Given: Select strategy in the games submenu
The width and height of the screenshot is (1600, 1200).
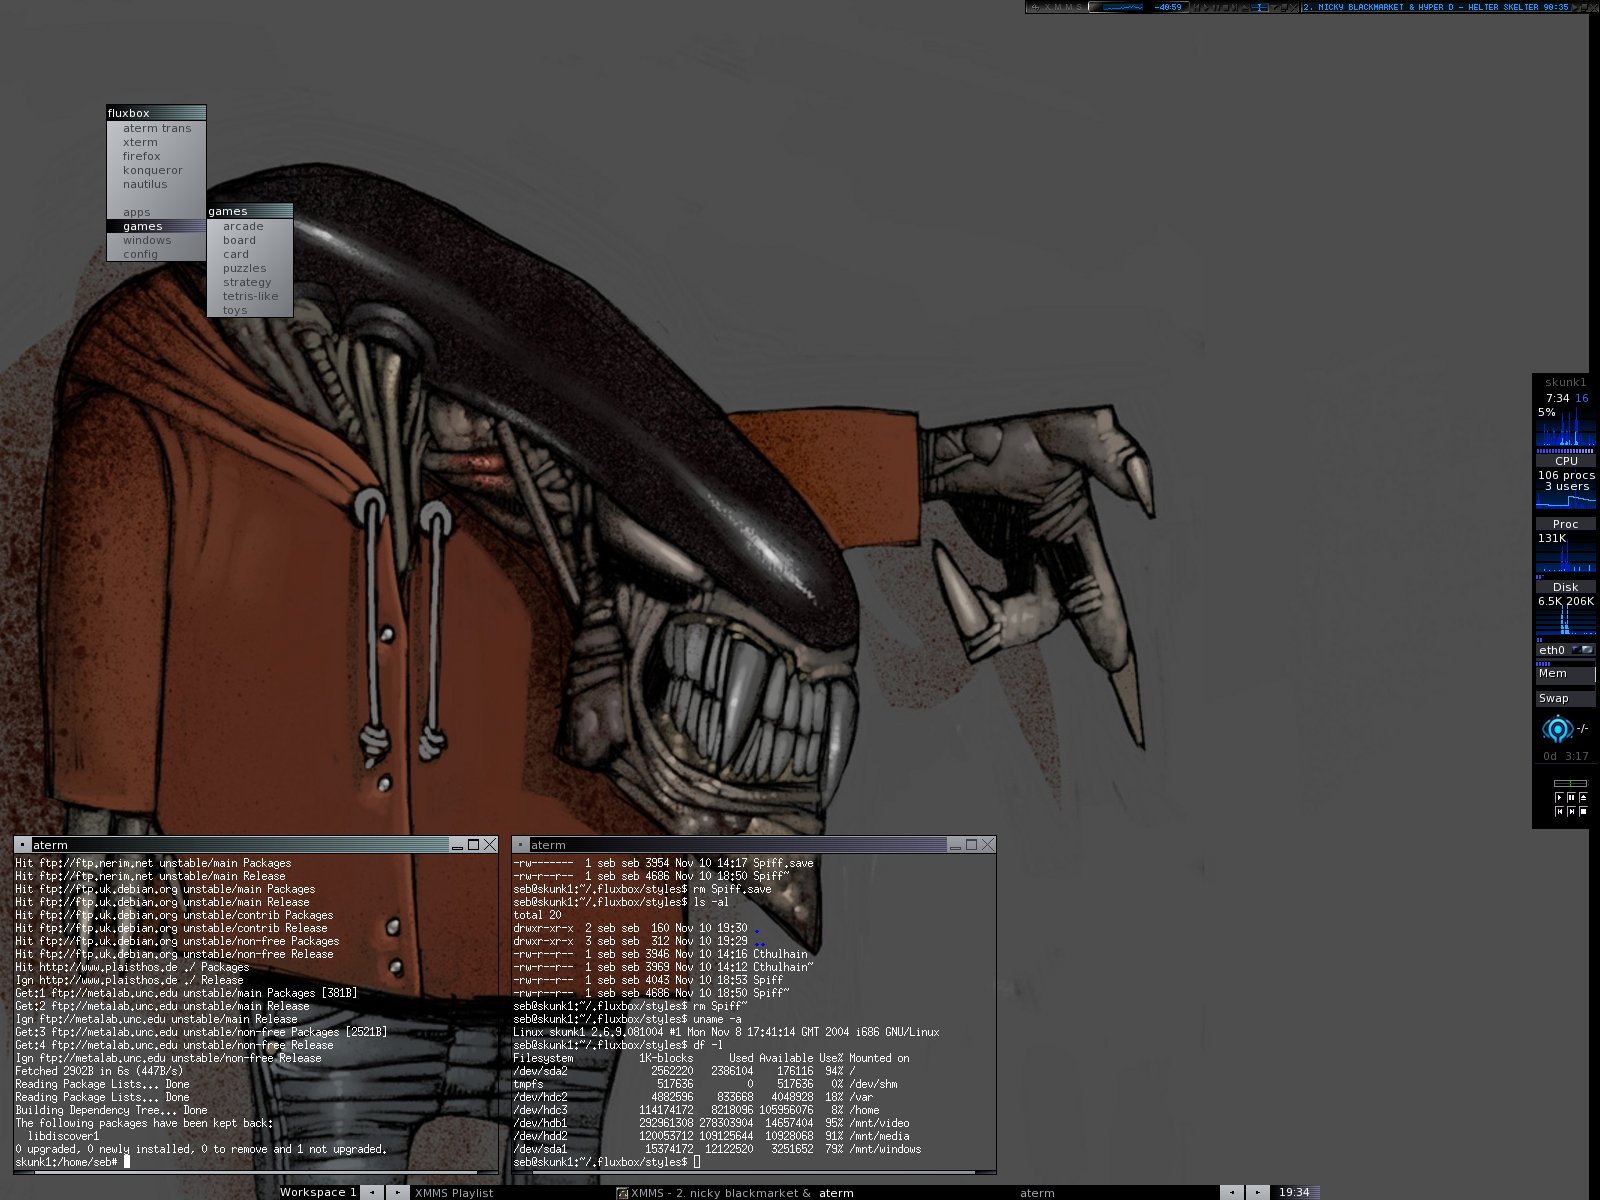Looking at the screenshot, I should [247, 282].
